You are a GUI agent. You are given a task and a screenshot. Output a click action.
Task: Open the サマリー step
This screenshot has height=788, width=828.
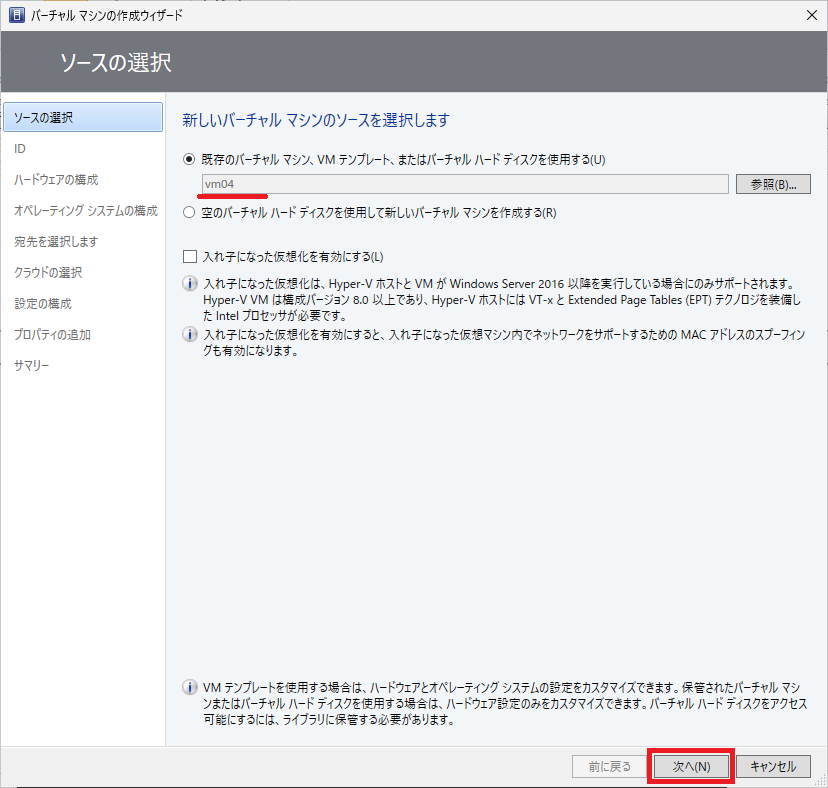click(32, 365)
